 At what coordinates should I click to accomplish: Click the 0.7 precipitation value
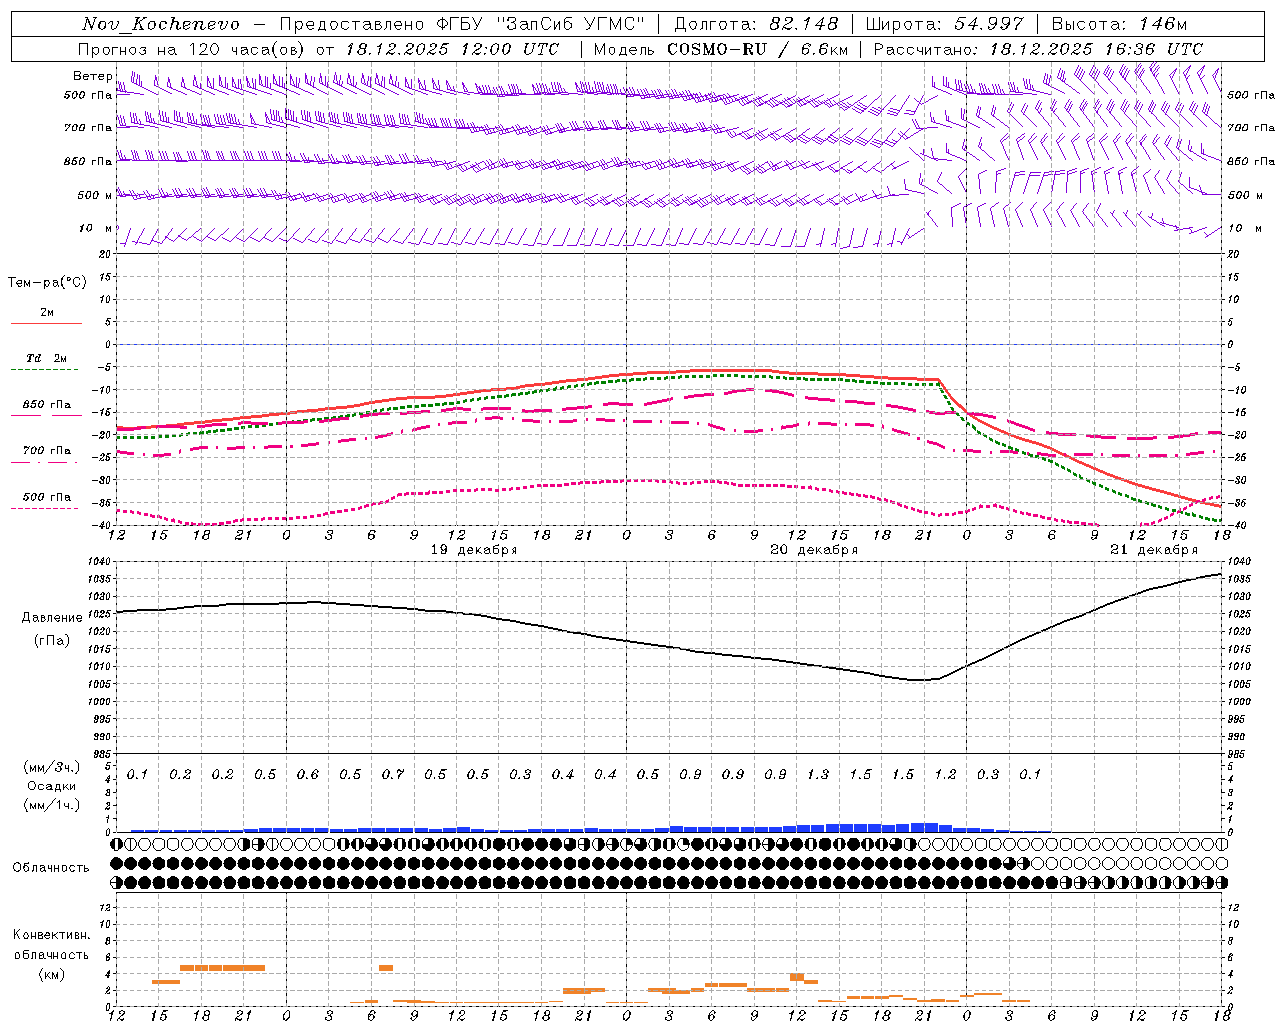point(392,774)
